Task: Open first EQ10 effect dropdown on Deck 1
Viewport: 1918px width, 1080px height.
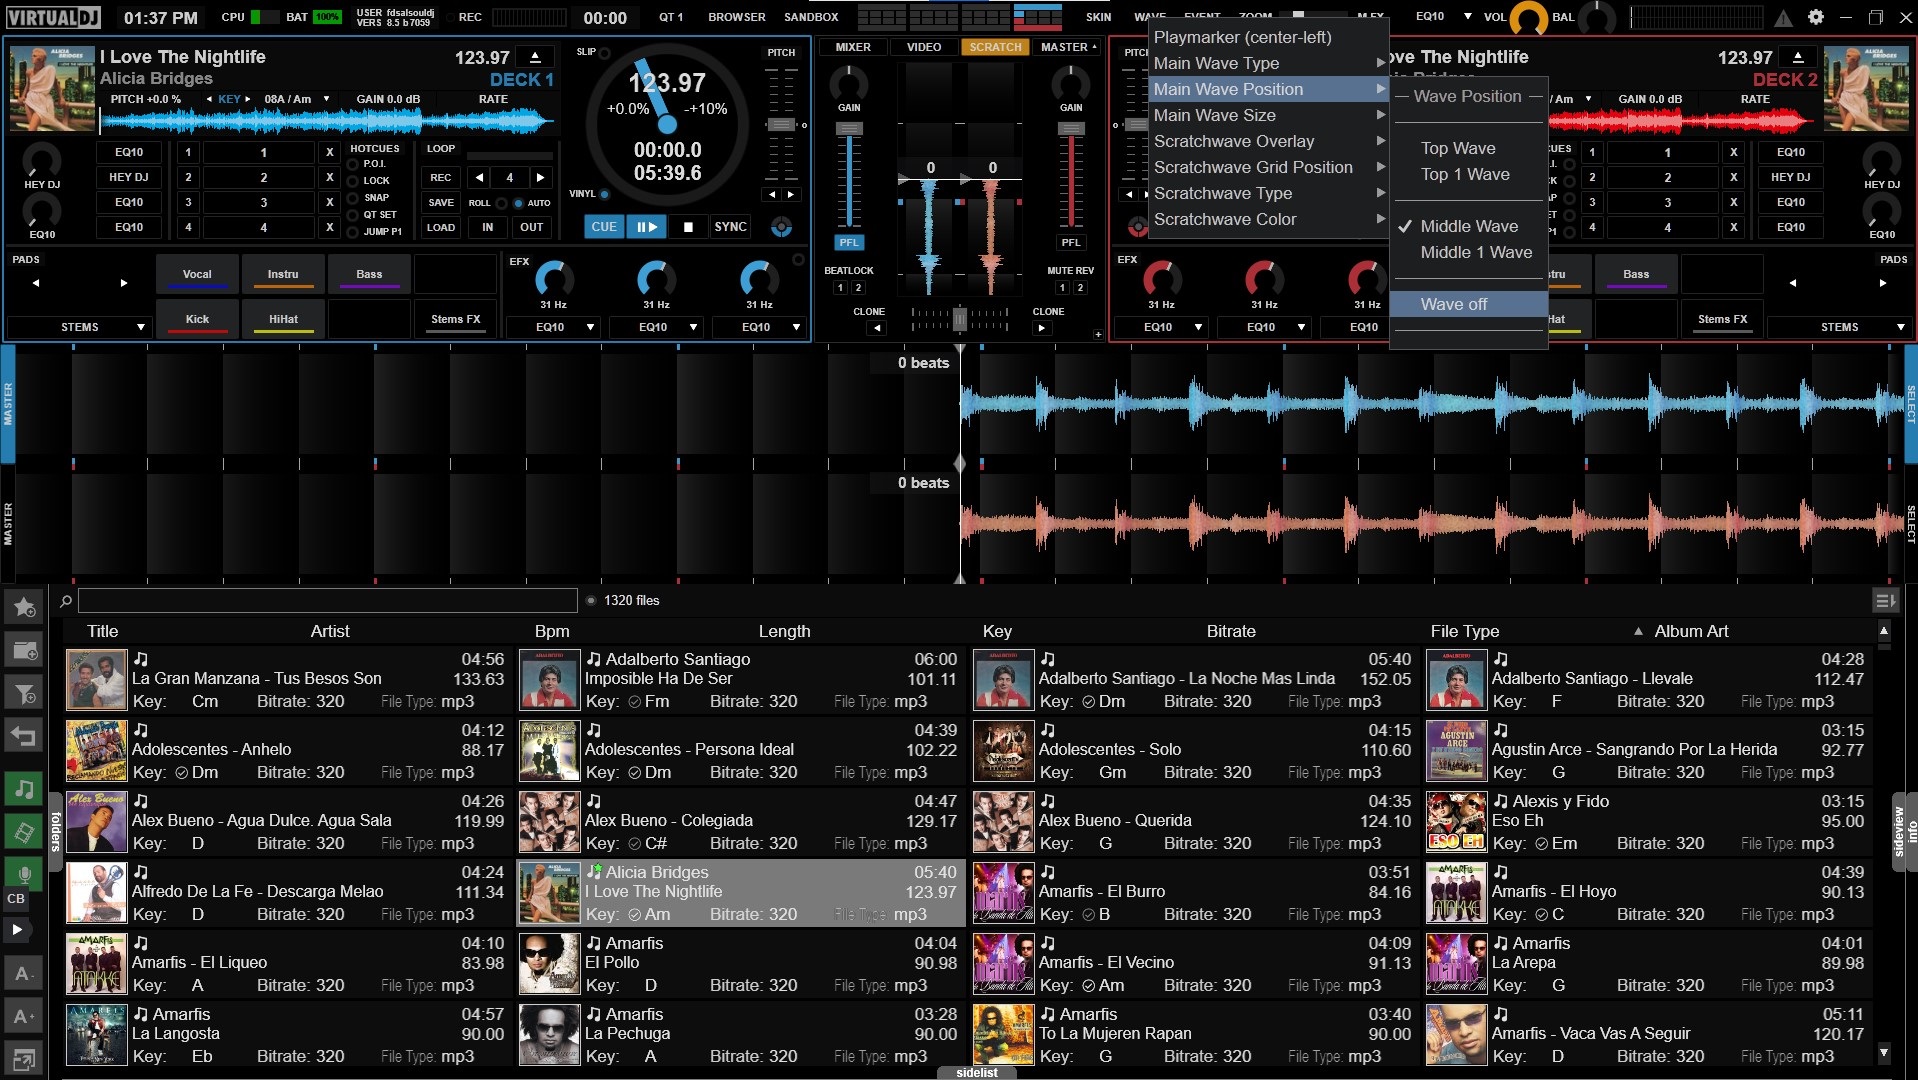Action: coord(553,327)
